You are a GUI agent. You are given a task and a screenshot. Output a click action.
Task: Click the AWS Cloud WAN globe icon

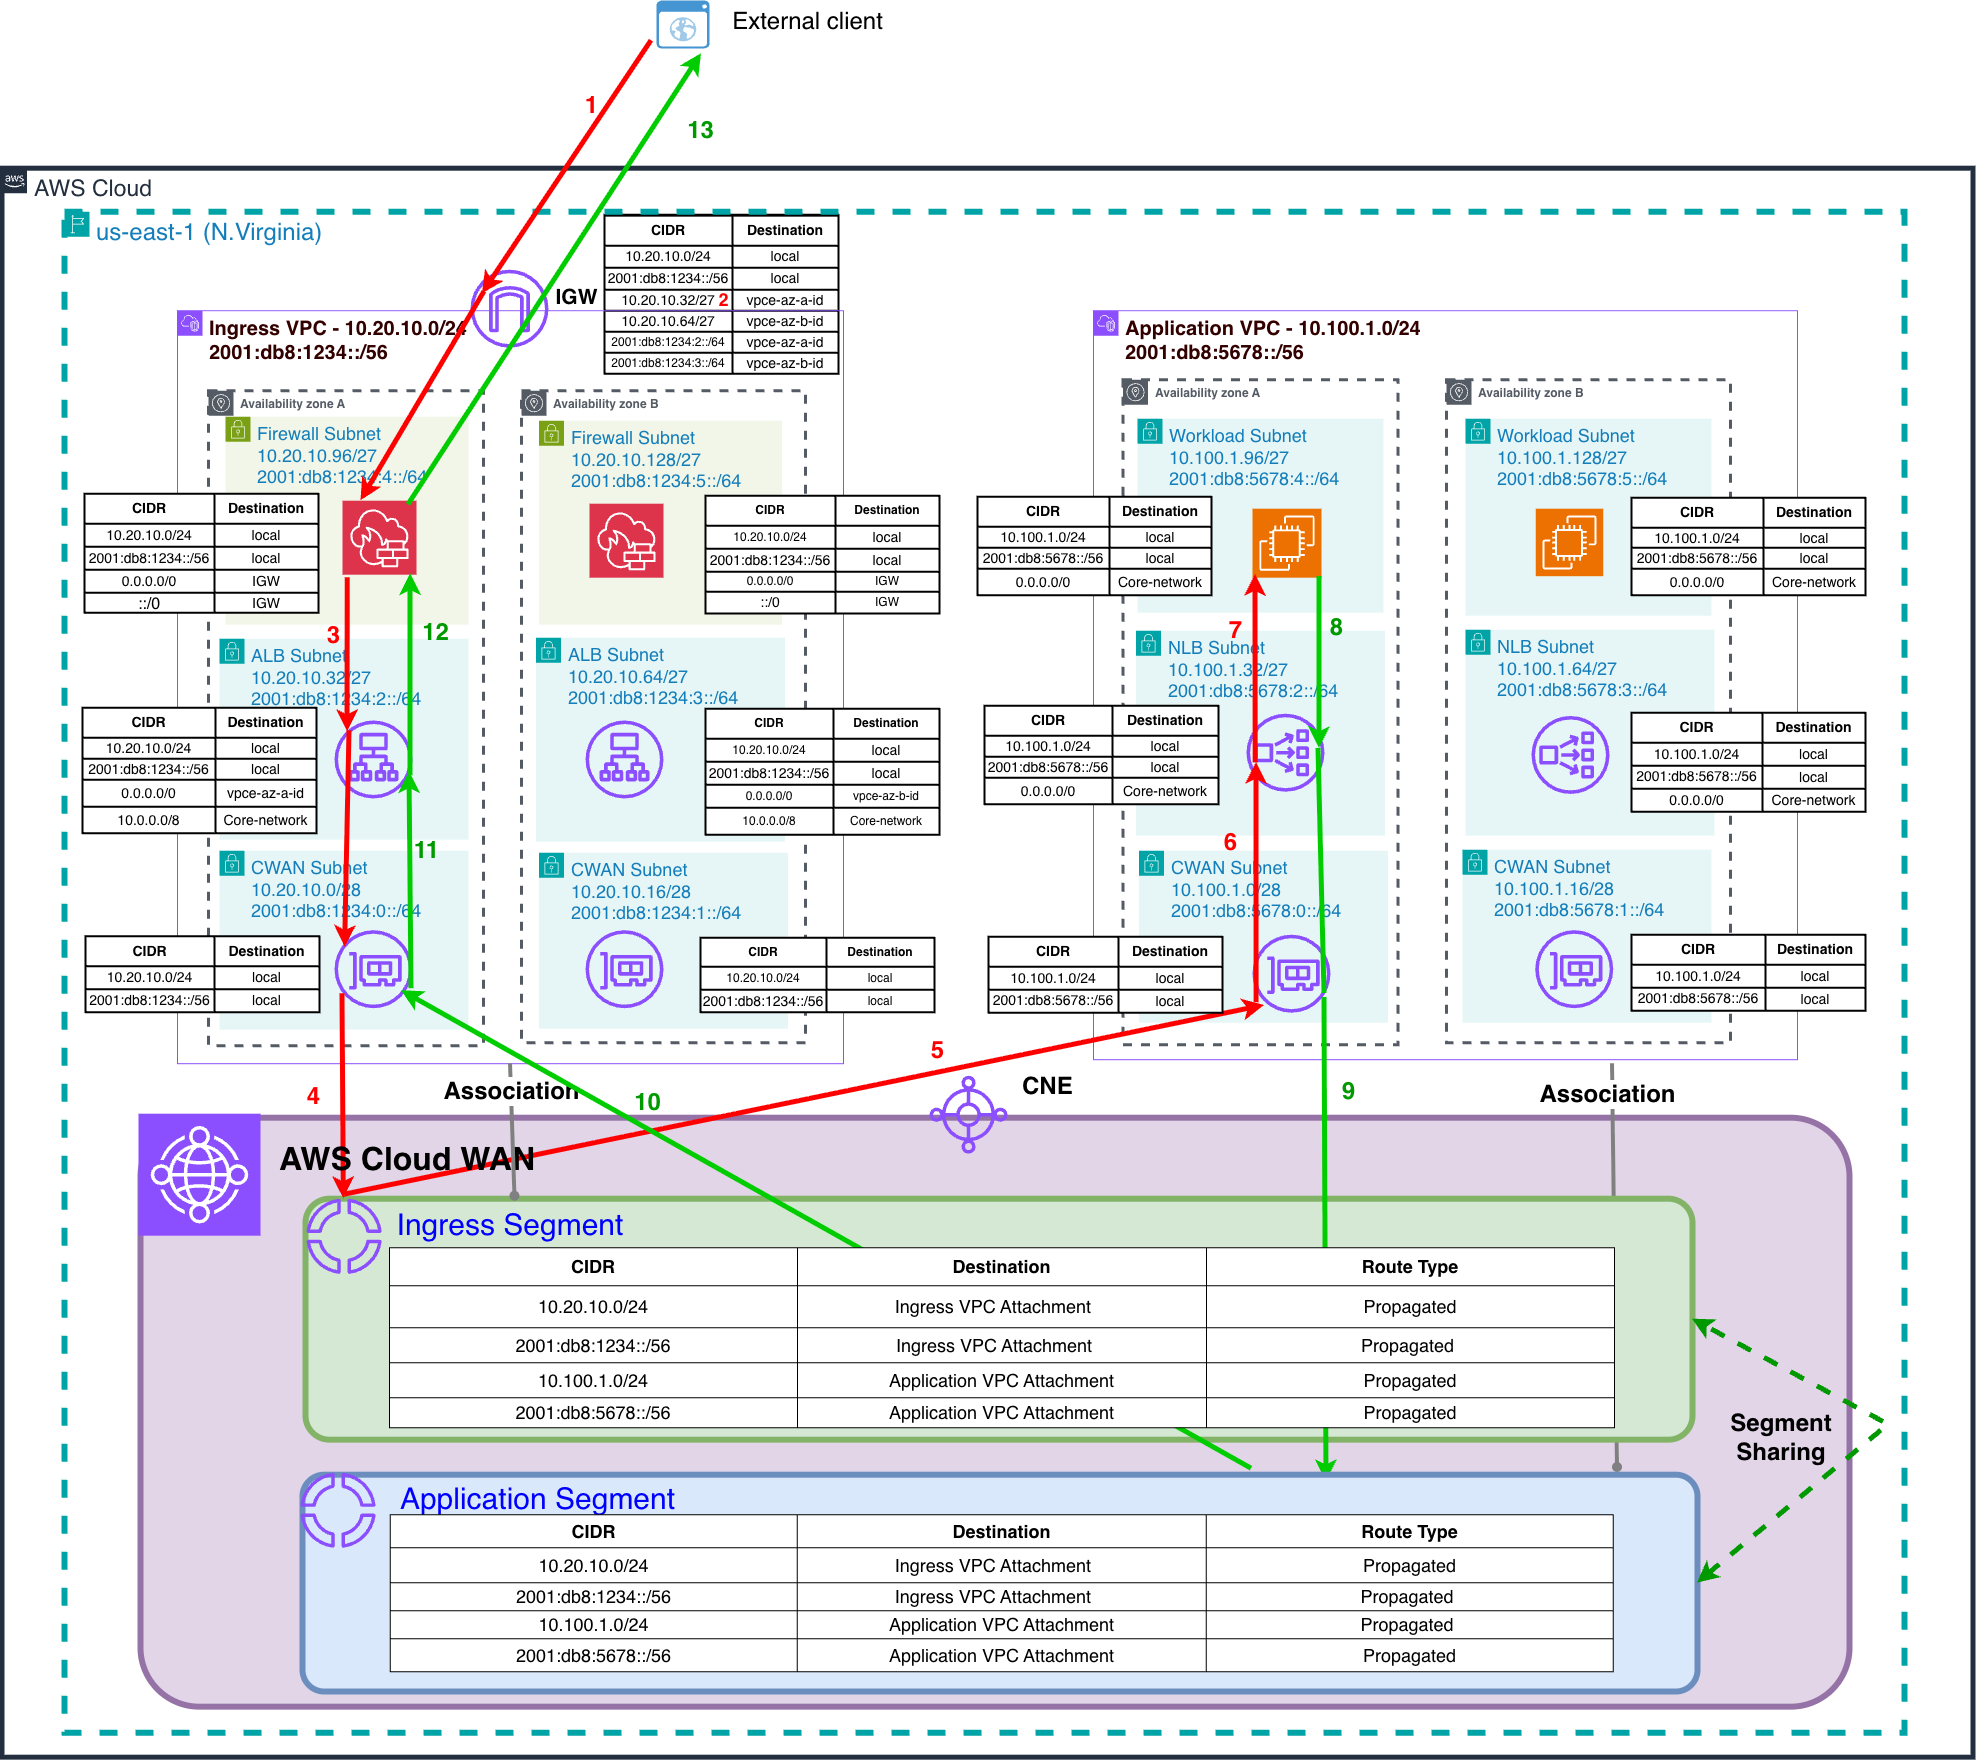(x=199, y=1174)
